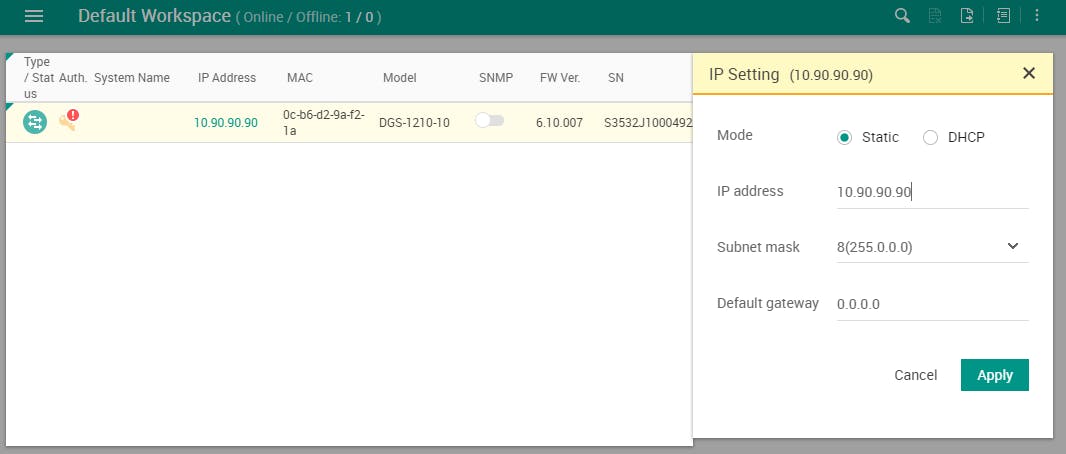This screenshot has width=1066, height=454.
Task: Click the authentication key warning icon
Action: pyautogui.click(x=68, y=120)
